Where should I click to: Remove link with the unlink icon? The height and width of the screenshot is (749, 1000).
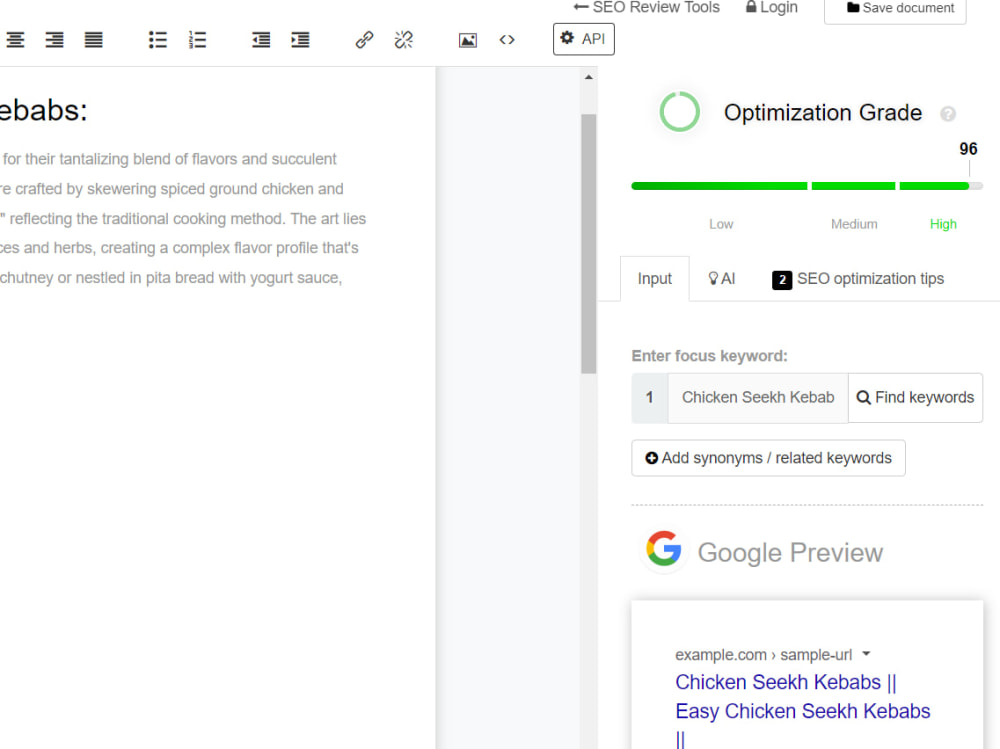(404, 40)
